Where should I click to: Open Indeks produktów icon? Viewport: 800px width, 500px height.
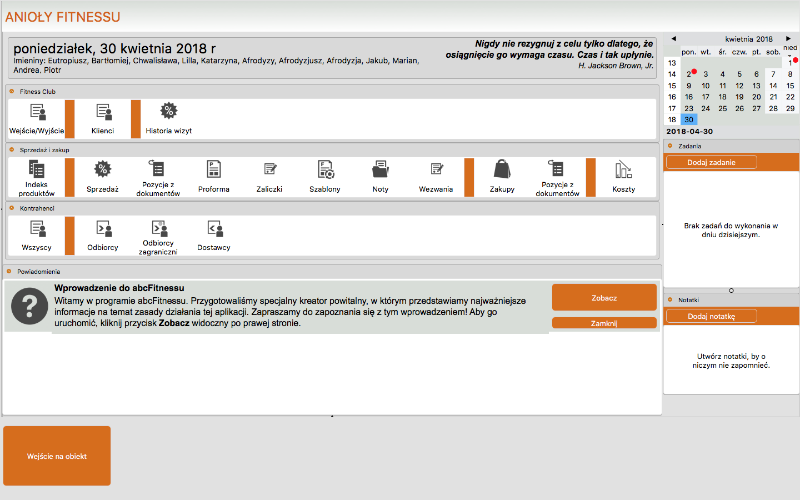(x=36, y=170)
